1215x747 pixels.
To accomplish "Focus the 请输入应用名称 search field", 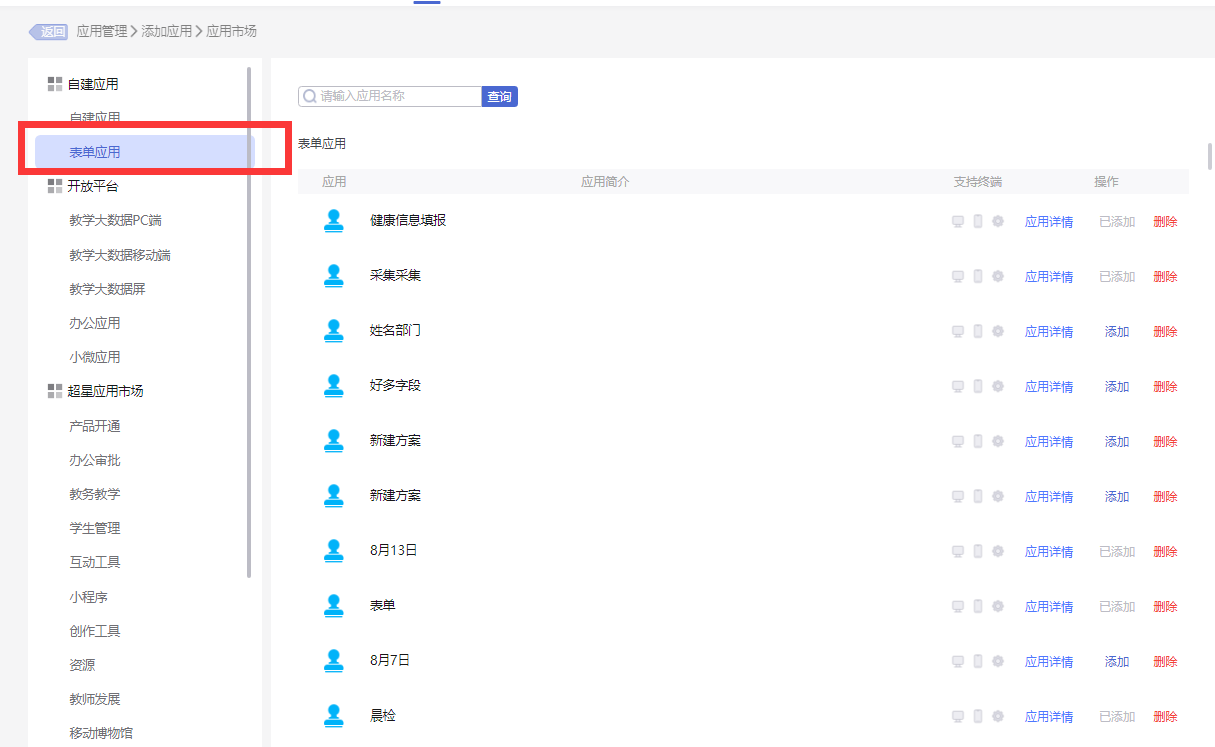I will click(390, 97).
